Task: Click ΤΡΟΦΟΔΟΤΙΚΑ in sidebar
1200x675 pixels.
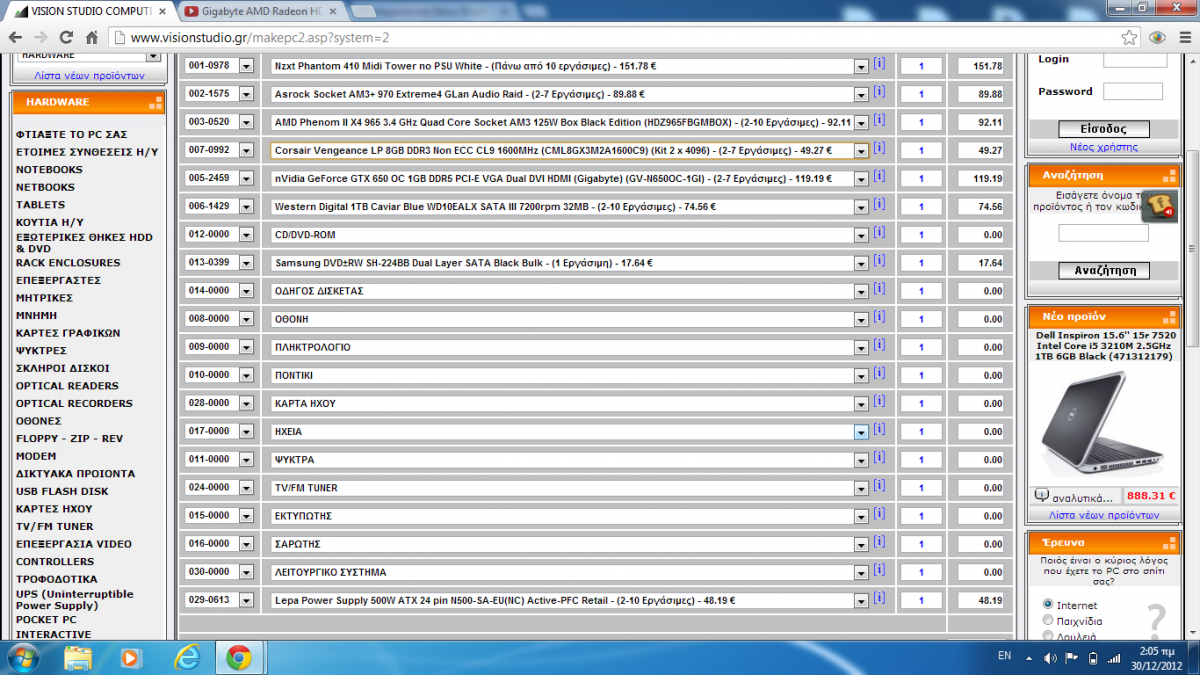Action: tap(56, 579)
